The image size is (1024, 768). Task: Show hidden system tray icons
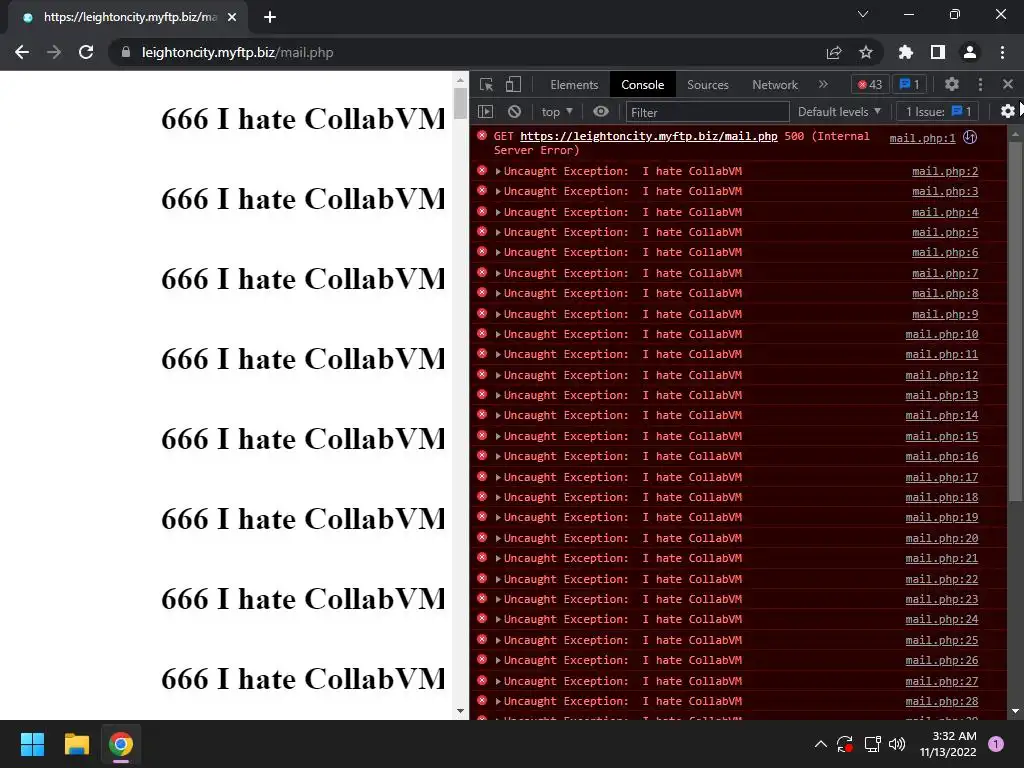click(x=821, y=744)
